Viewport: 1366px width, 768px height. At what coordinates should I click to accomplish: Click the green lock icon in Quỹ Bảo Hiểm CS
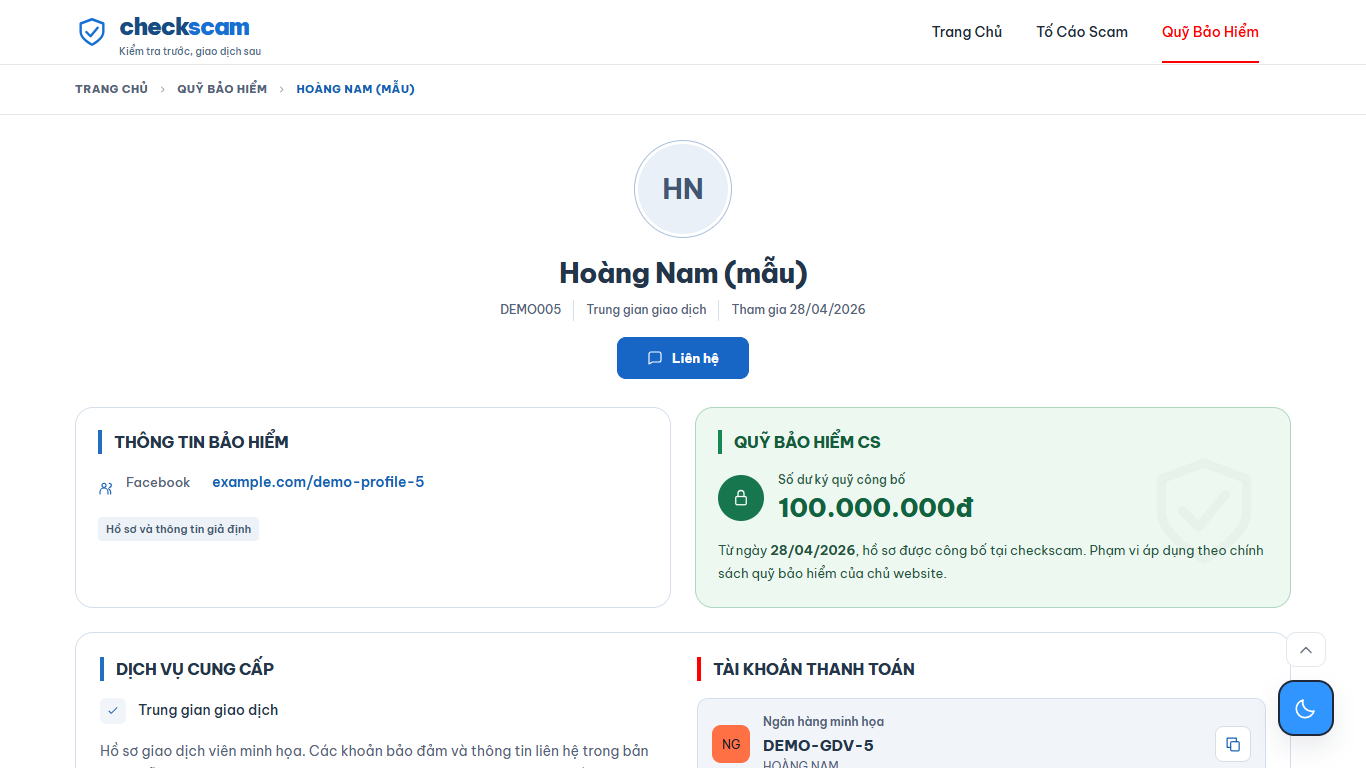(x=741, y=498)
